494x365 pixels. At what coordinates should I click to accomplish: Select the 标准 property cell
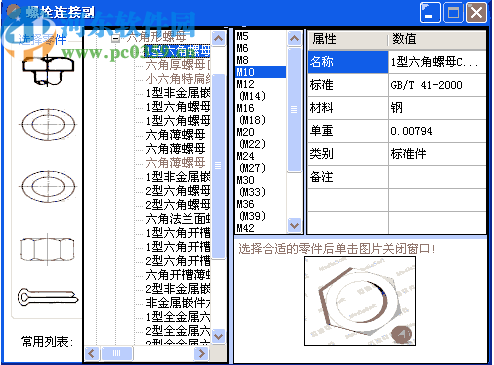[348, 85]
